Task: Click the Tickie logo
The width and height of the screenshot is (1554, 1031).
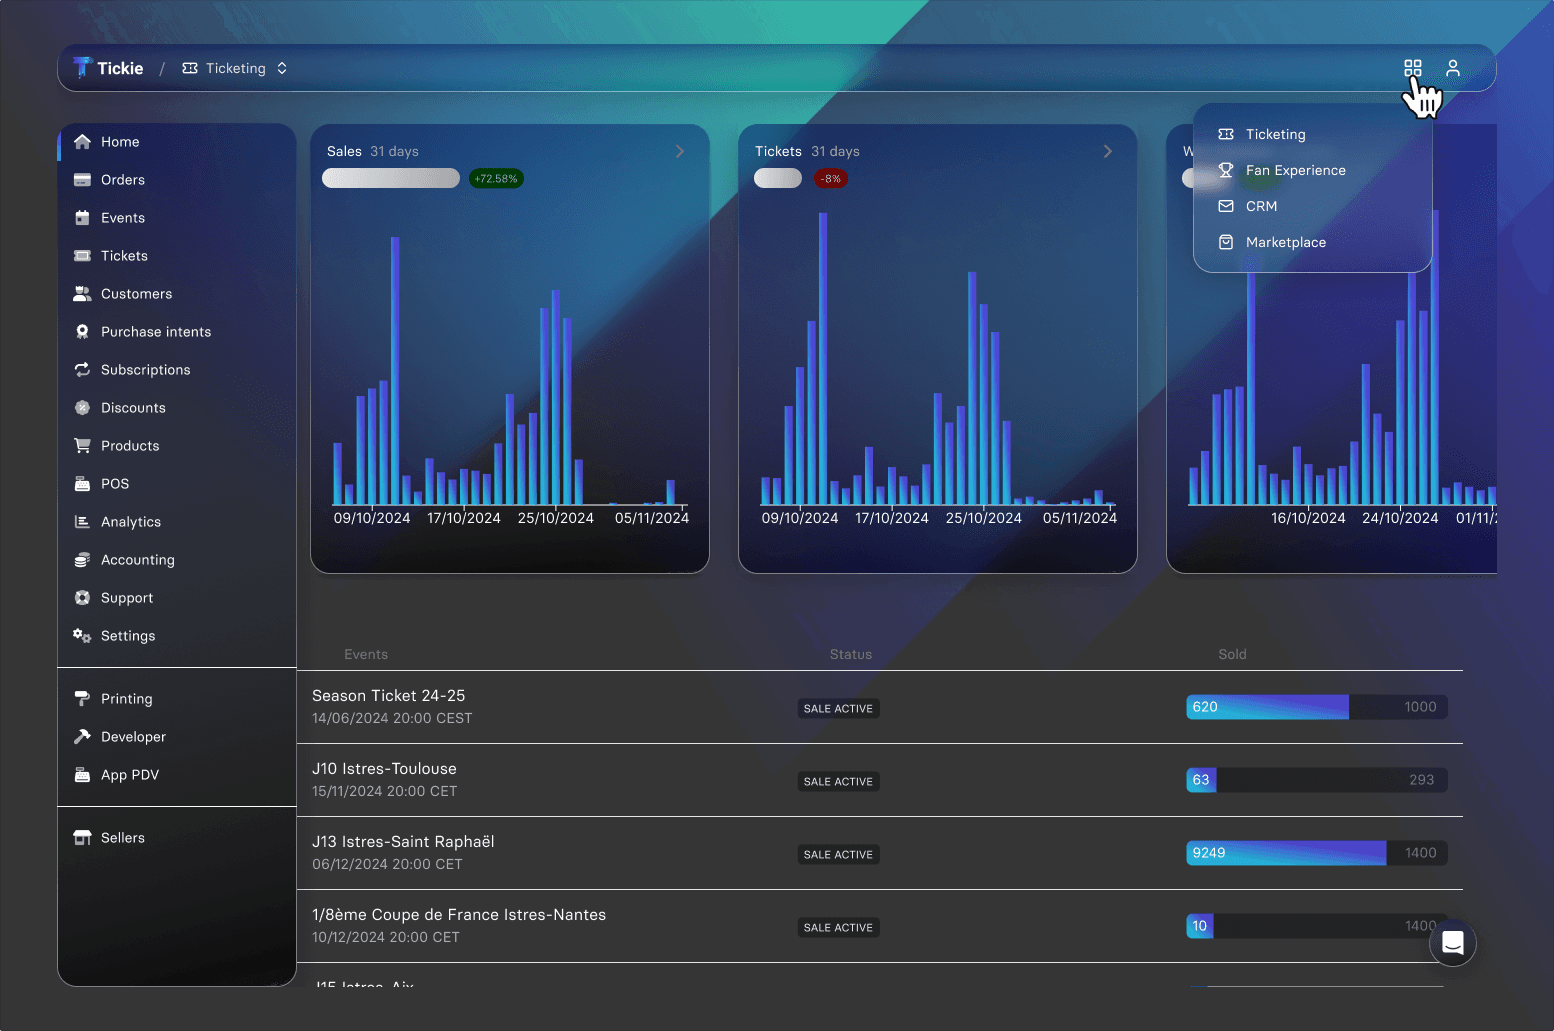Action: pos(108,68)
